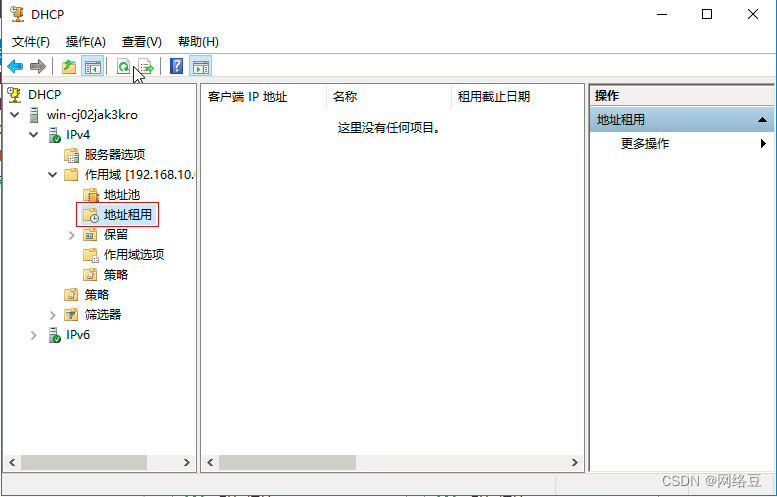The width and height of the screenshot is (777, 497).
Task: Click the tree pane scroll right arrow
Action: [187, 463]
